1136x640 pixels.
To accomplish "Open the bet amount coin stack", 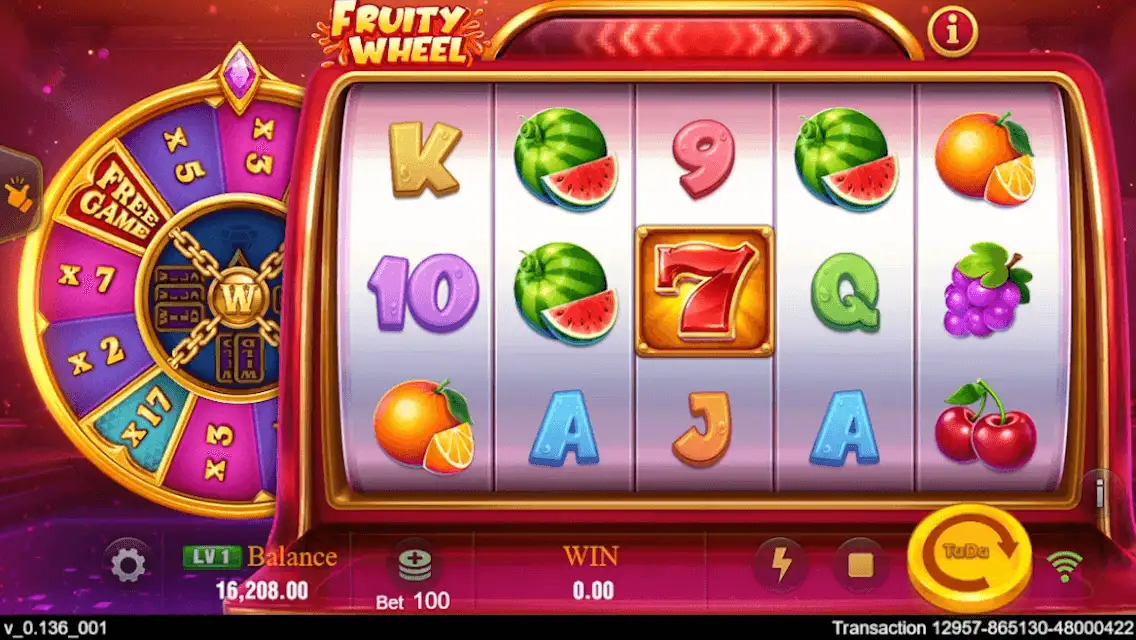I will (x=414, y=563).
